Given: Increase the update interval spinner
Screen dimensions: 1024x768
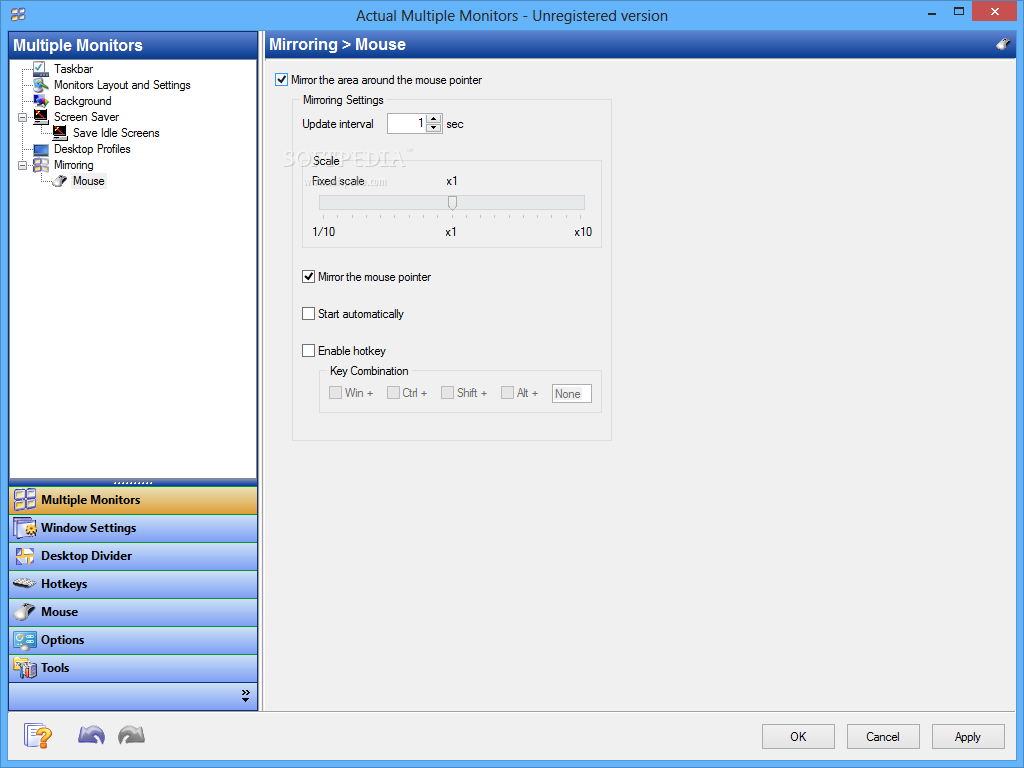Looking at the screenshot, I should pos(434,119).
